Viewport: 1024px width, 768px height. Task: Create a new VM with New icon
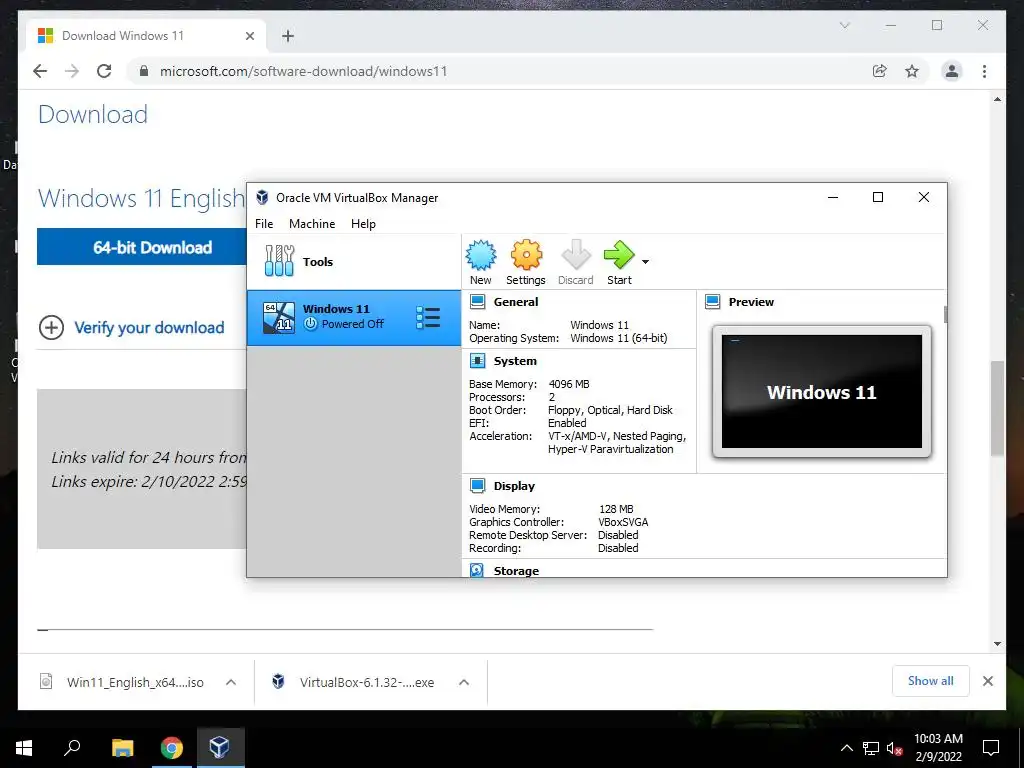481,262
